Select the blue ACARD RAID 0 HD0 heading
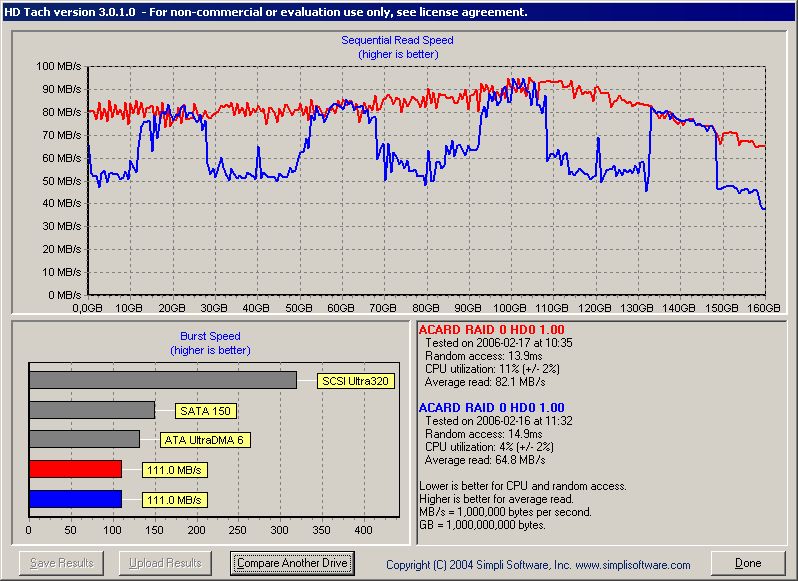 [x=491, y=408]
